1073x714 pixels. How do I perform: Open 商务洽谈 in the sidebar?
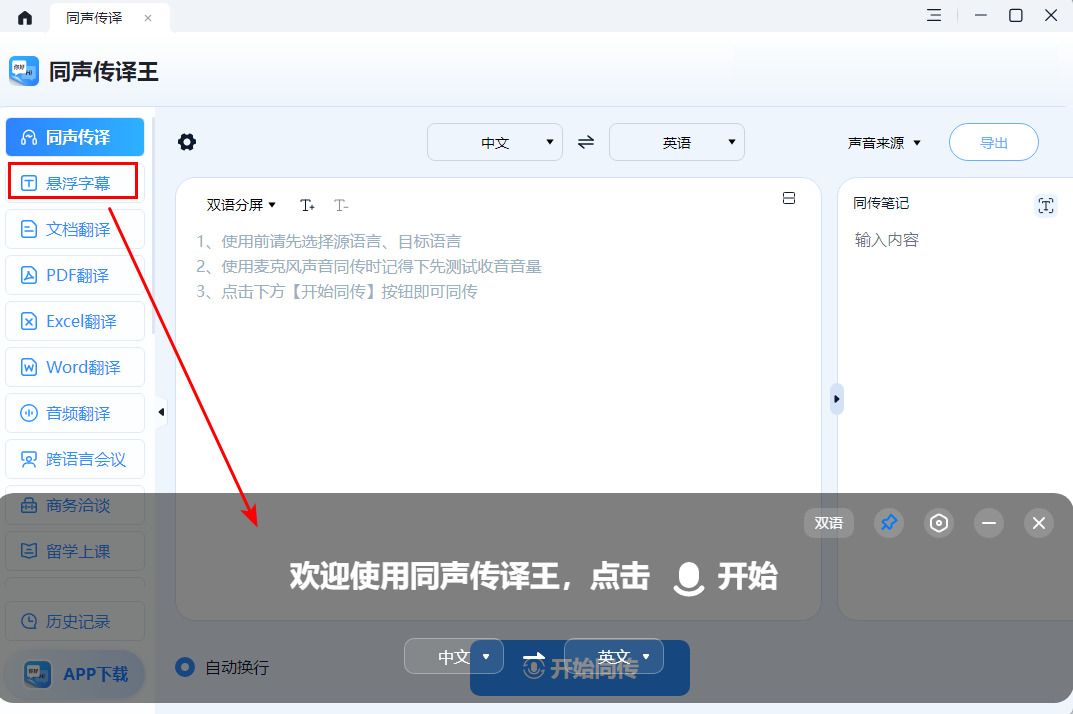(x=75, y=505)
